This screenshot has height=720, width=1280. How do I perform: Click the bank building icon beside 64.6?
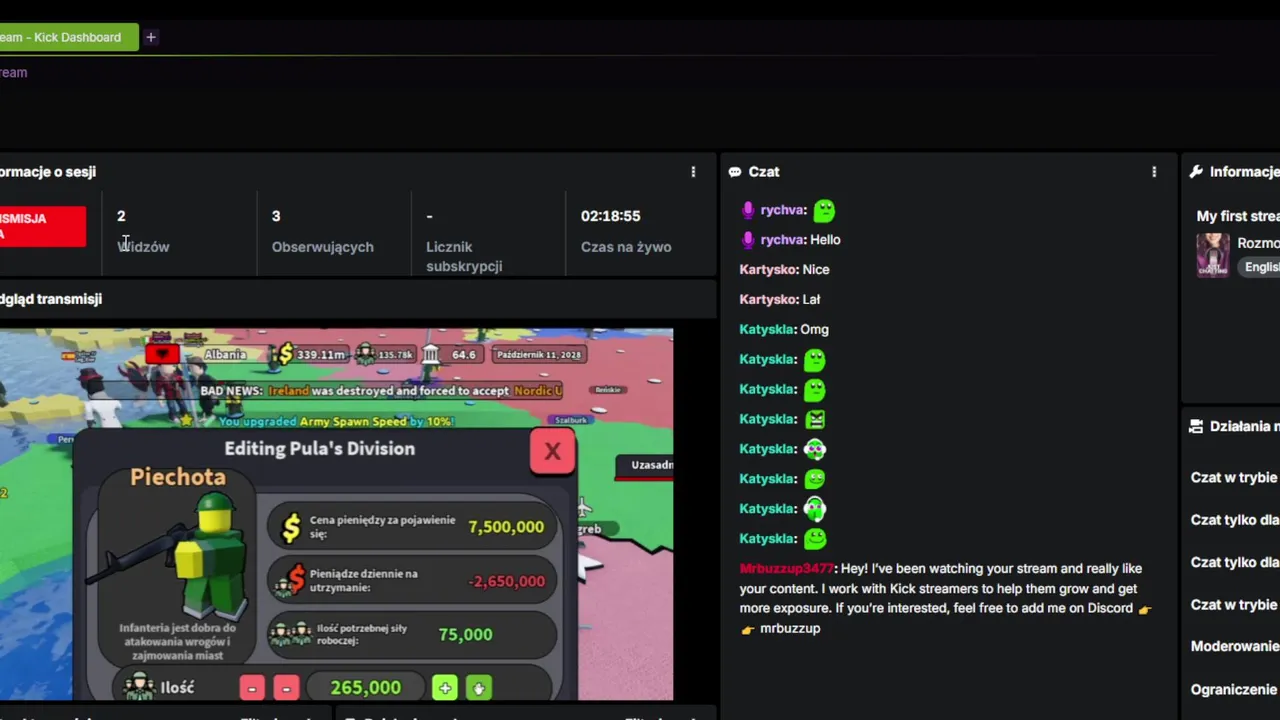[430, 353]
